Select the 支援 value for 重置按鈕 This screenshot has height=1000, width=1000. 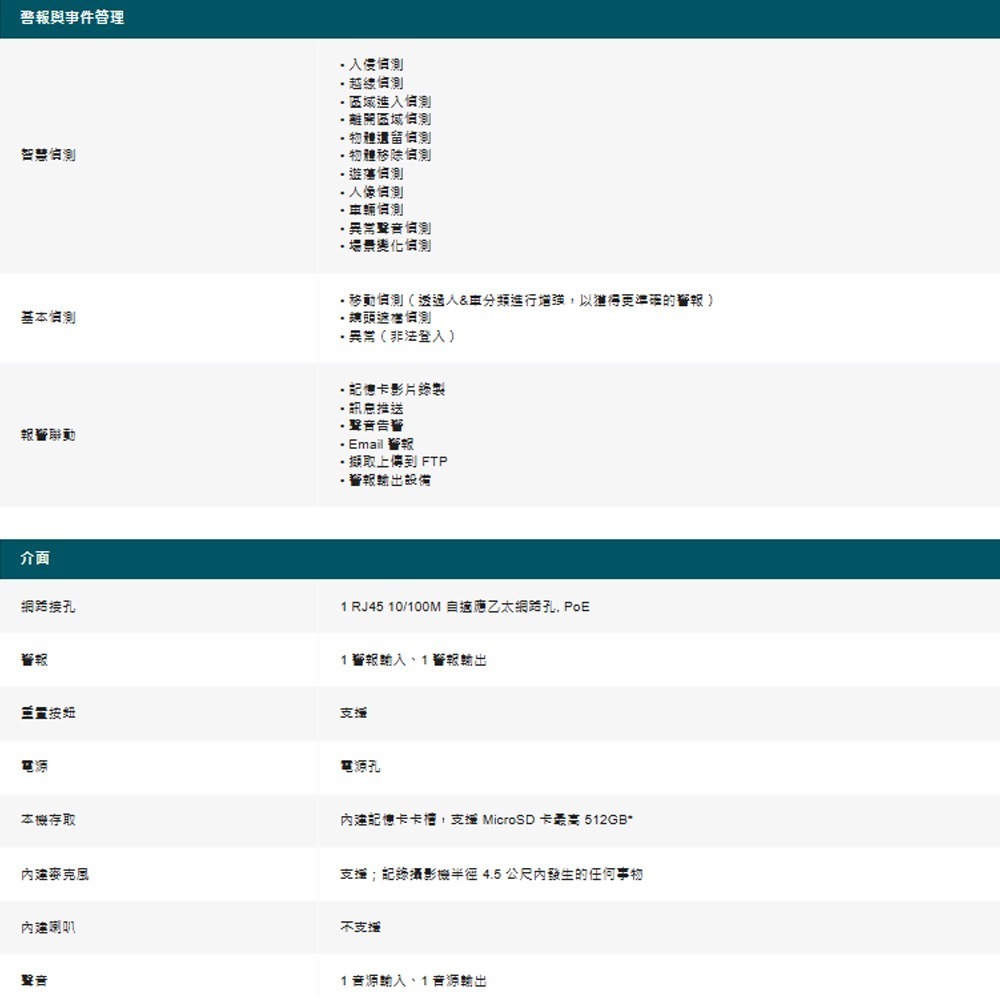(354, 713)
